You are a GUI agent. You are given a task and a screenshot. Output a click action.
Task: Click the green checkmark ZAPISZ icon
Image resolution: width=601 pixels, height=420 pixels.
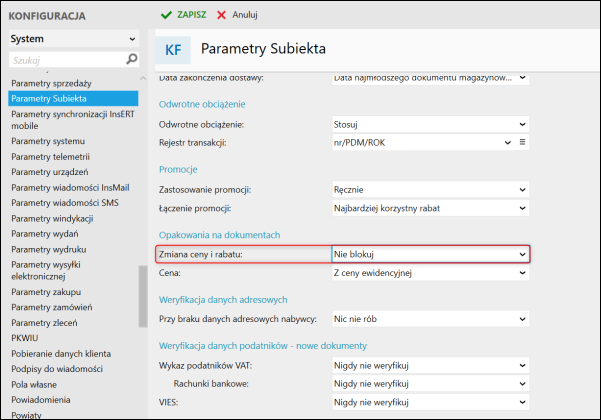(166, 15)
